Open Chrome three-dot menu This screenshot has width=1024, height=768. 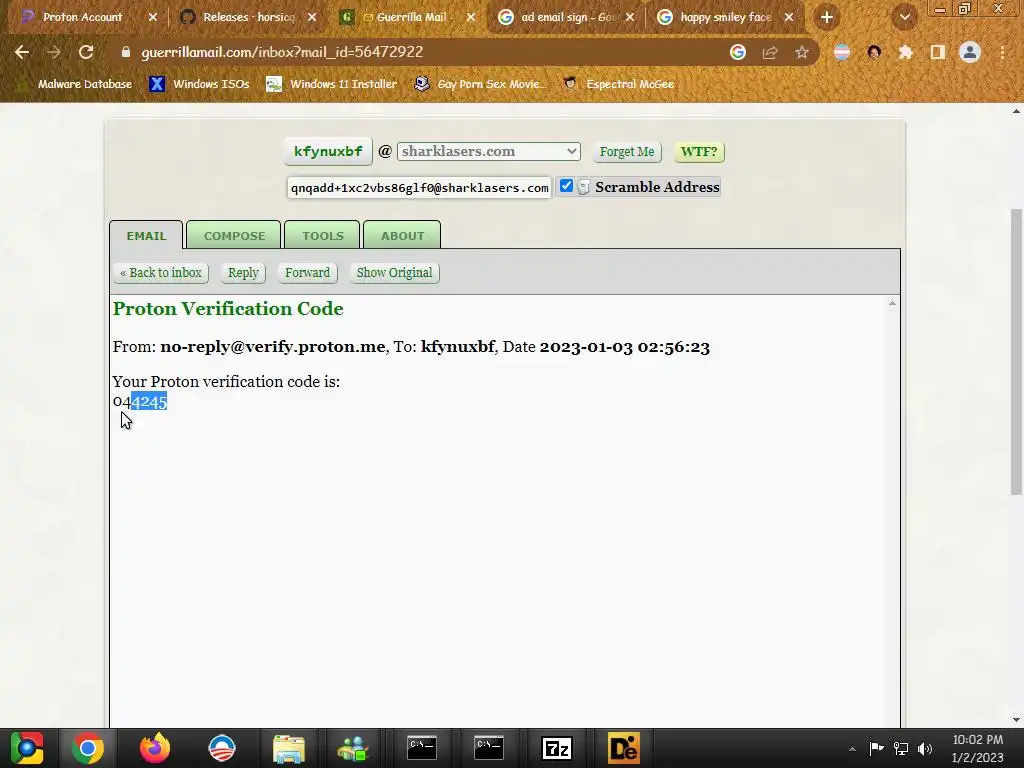[x=1002, y=52]
